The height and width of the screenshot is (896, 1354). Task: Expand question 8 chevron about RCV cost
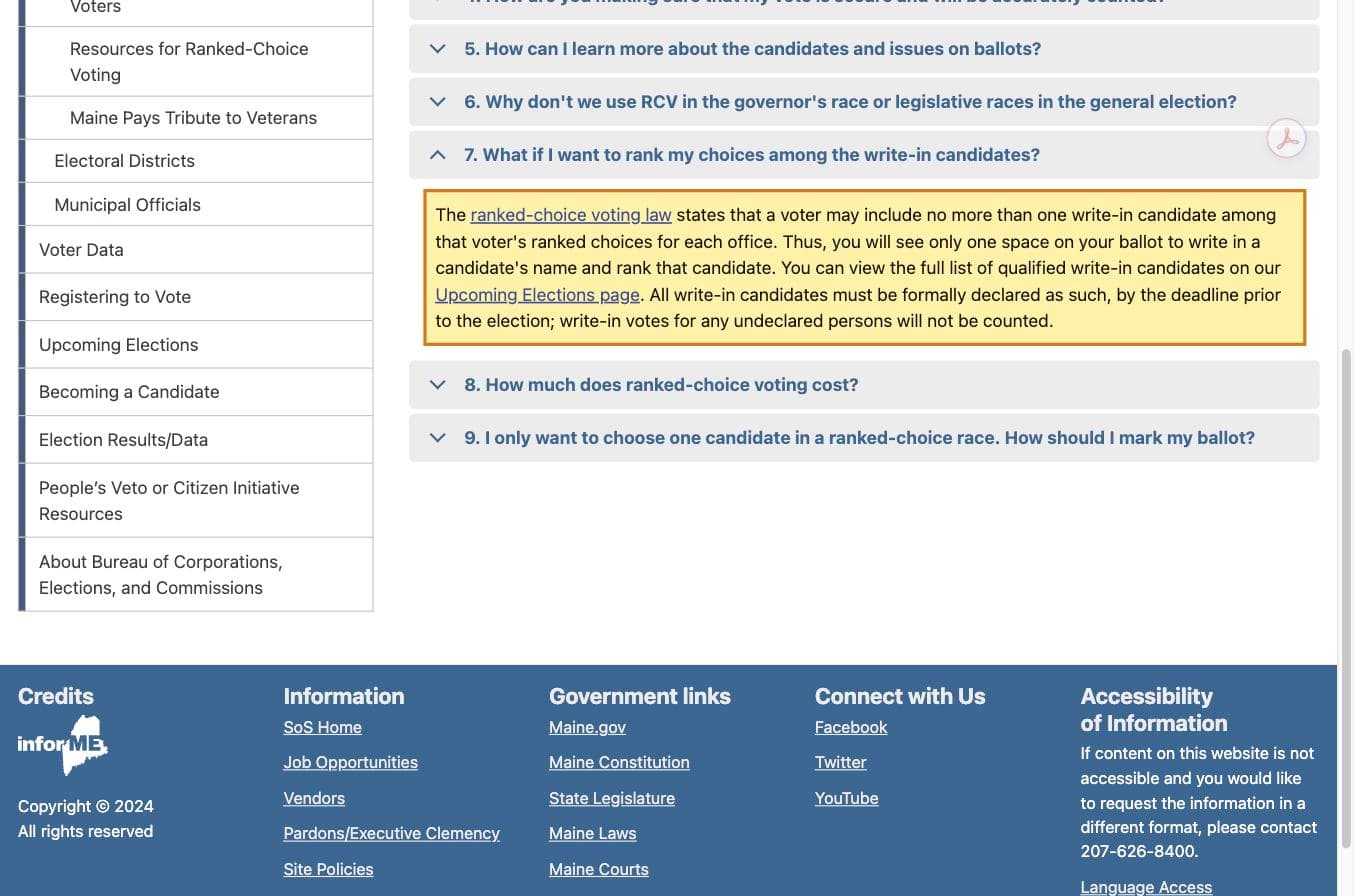(x=437, y=385)
